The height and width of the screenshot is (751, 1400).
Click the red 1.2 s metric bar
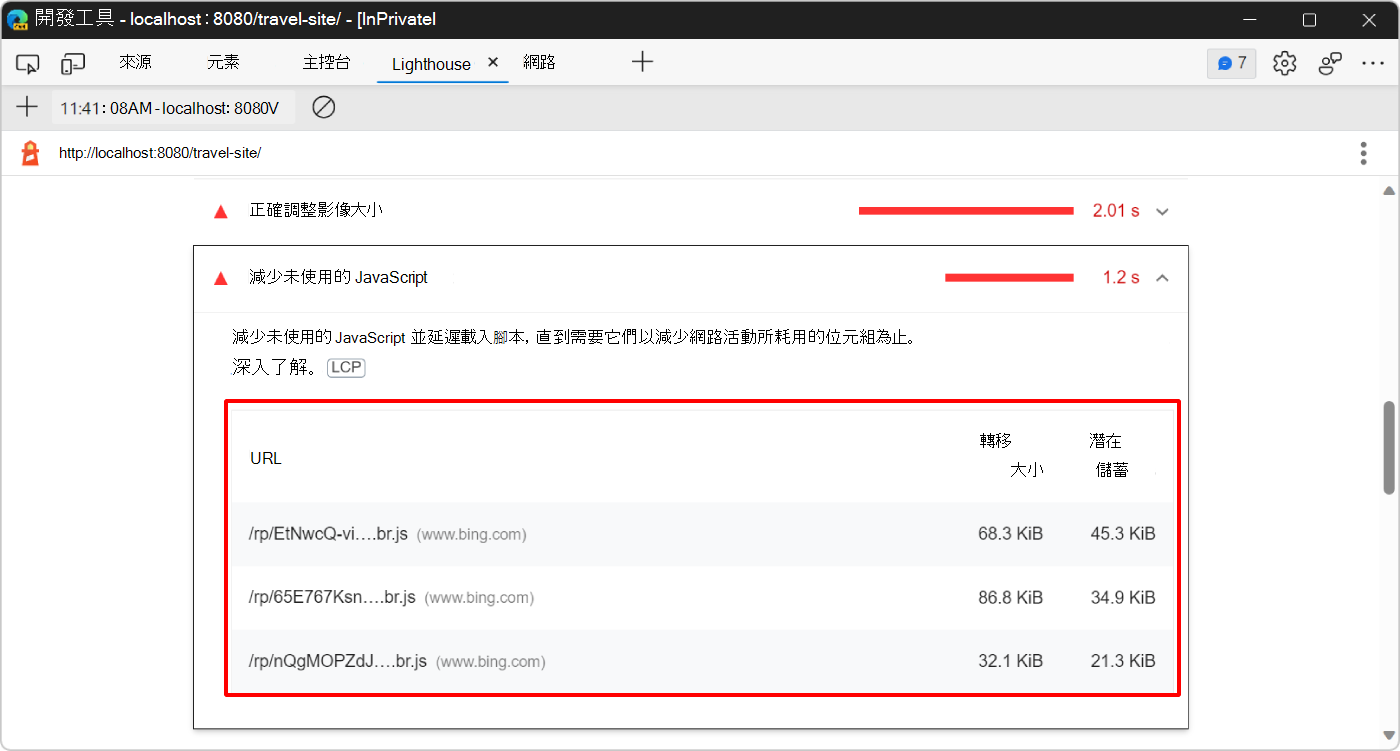[x=1008, y=278]
